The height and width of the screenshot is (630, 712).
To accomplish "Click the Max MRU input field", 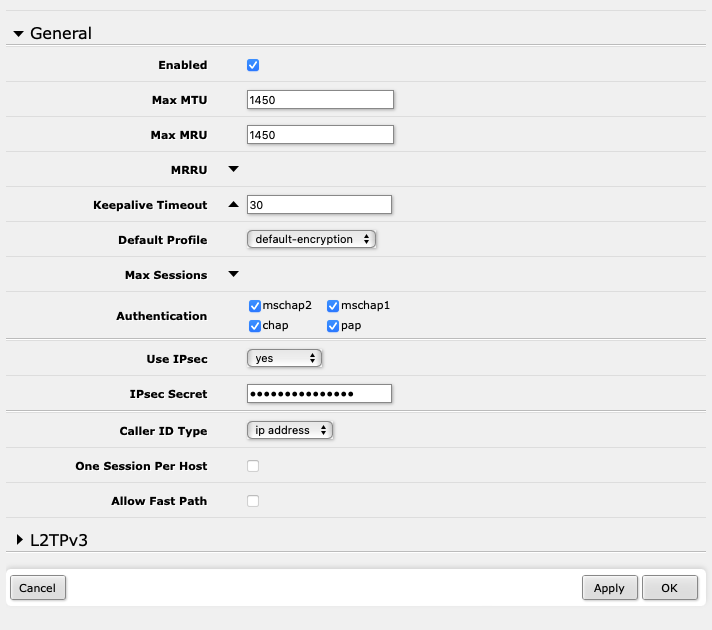I will 320,135.
